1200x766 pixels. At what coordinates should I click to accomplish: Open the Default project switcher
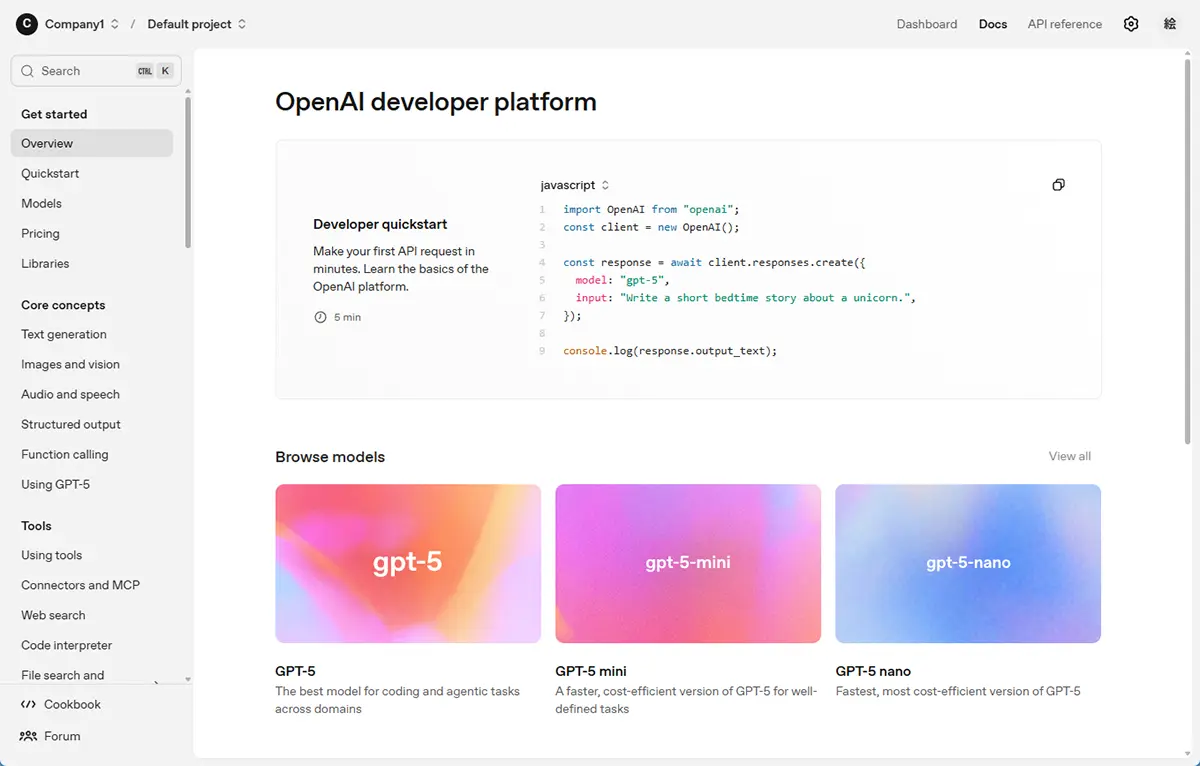197,24
